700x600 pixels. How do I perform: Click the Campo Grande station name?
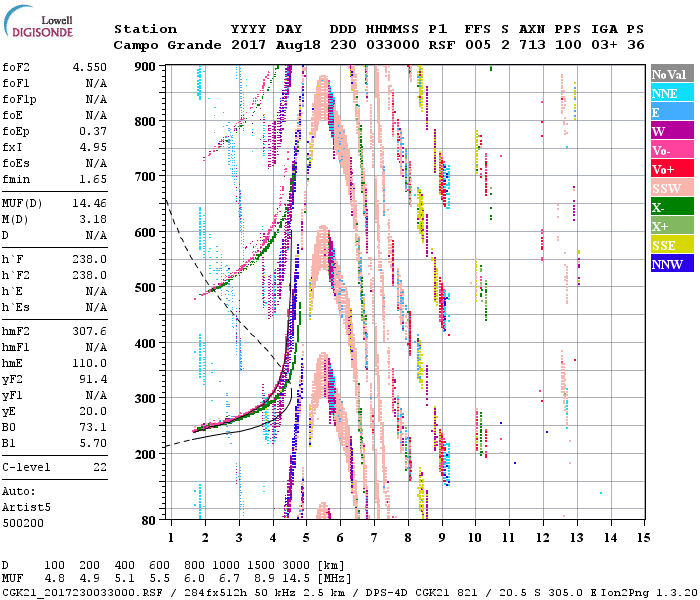click(x=167, y=45)
